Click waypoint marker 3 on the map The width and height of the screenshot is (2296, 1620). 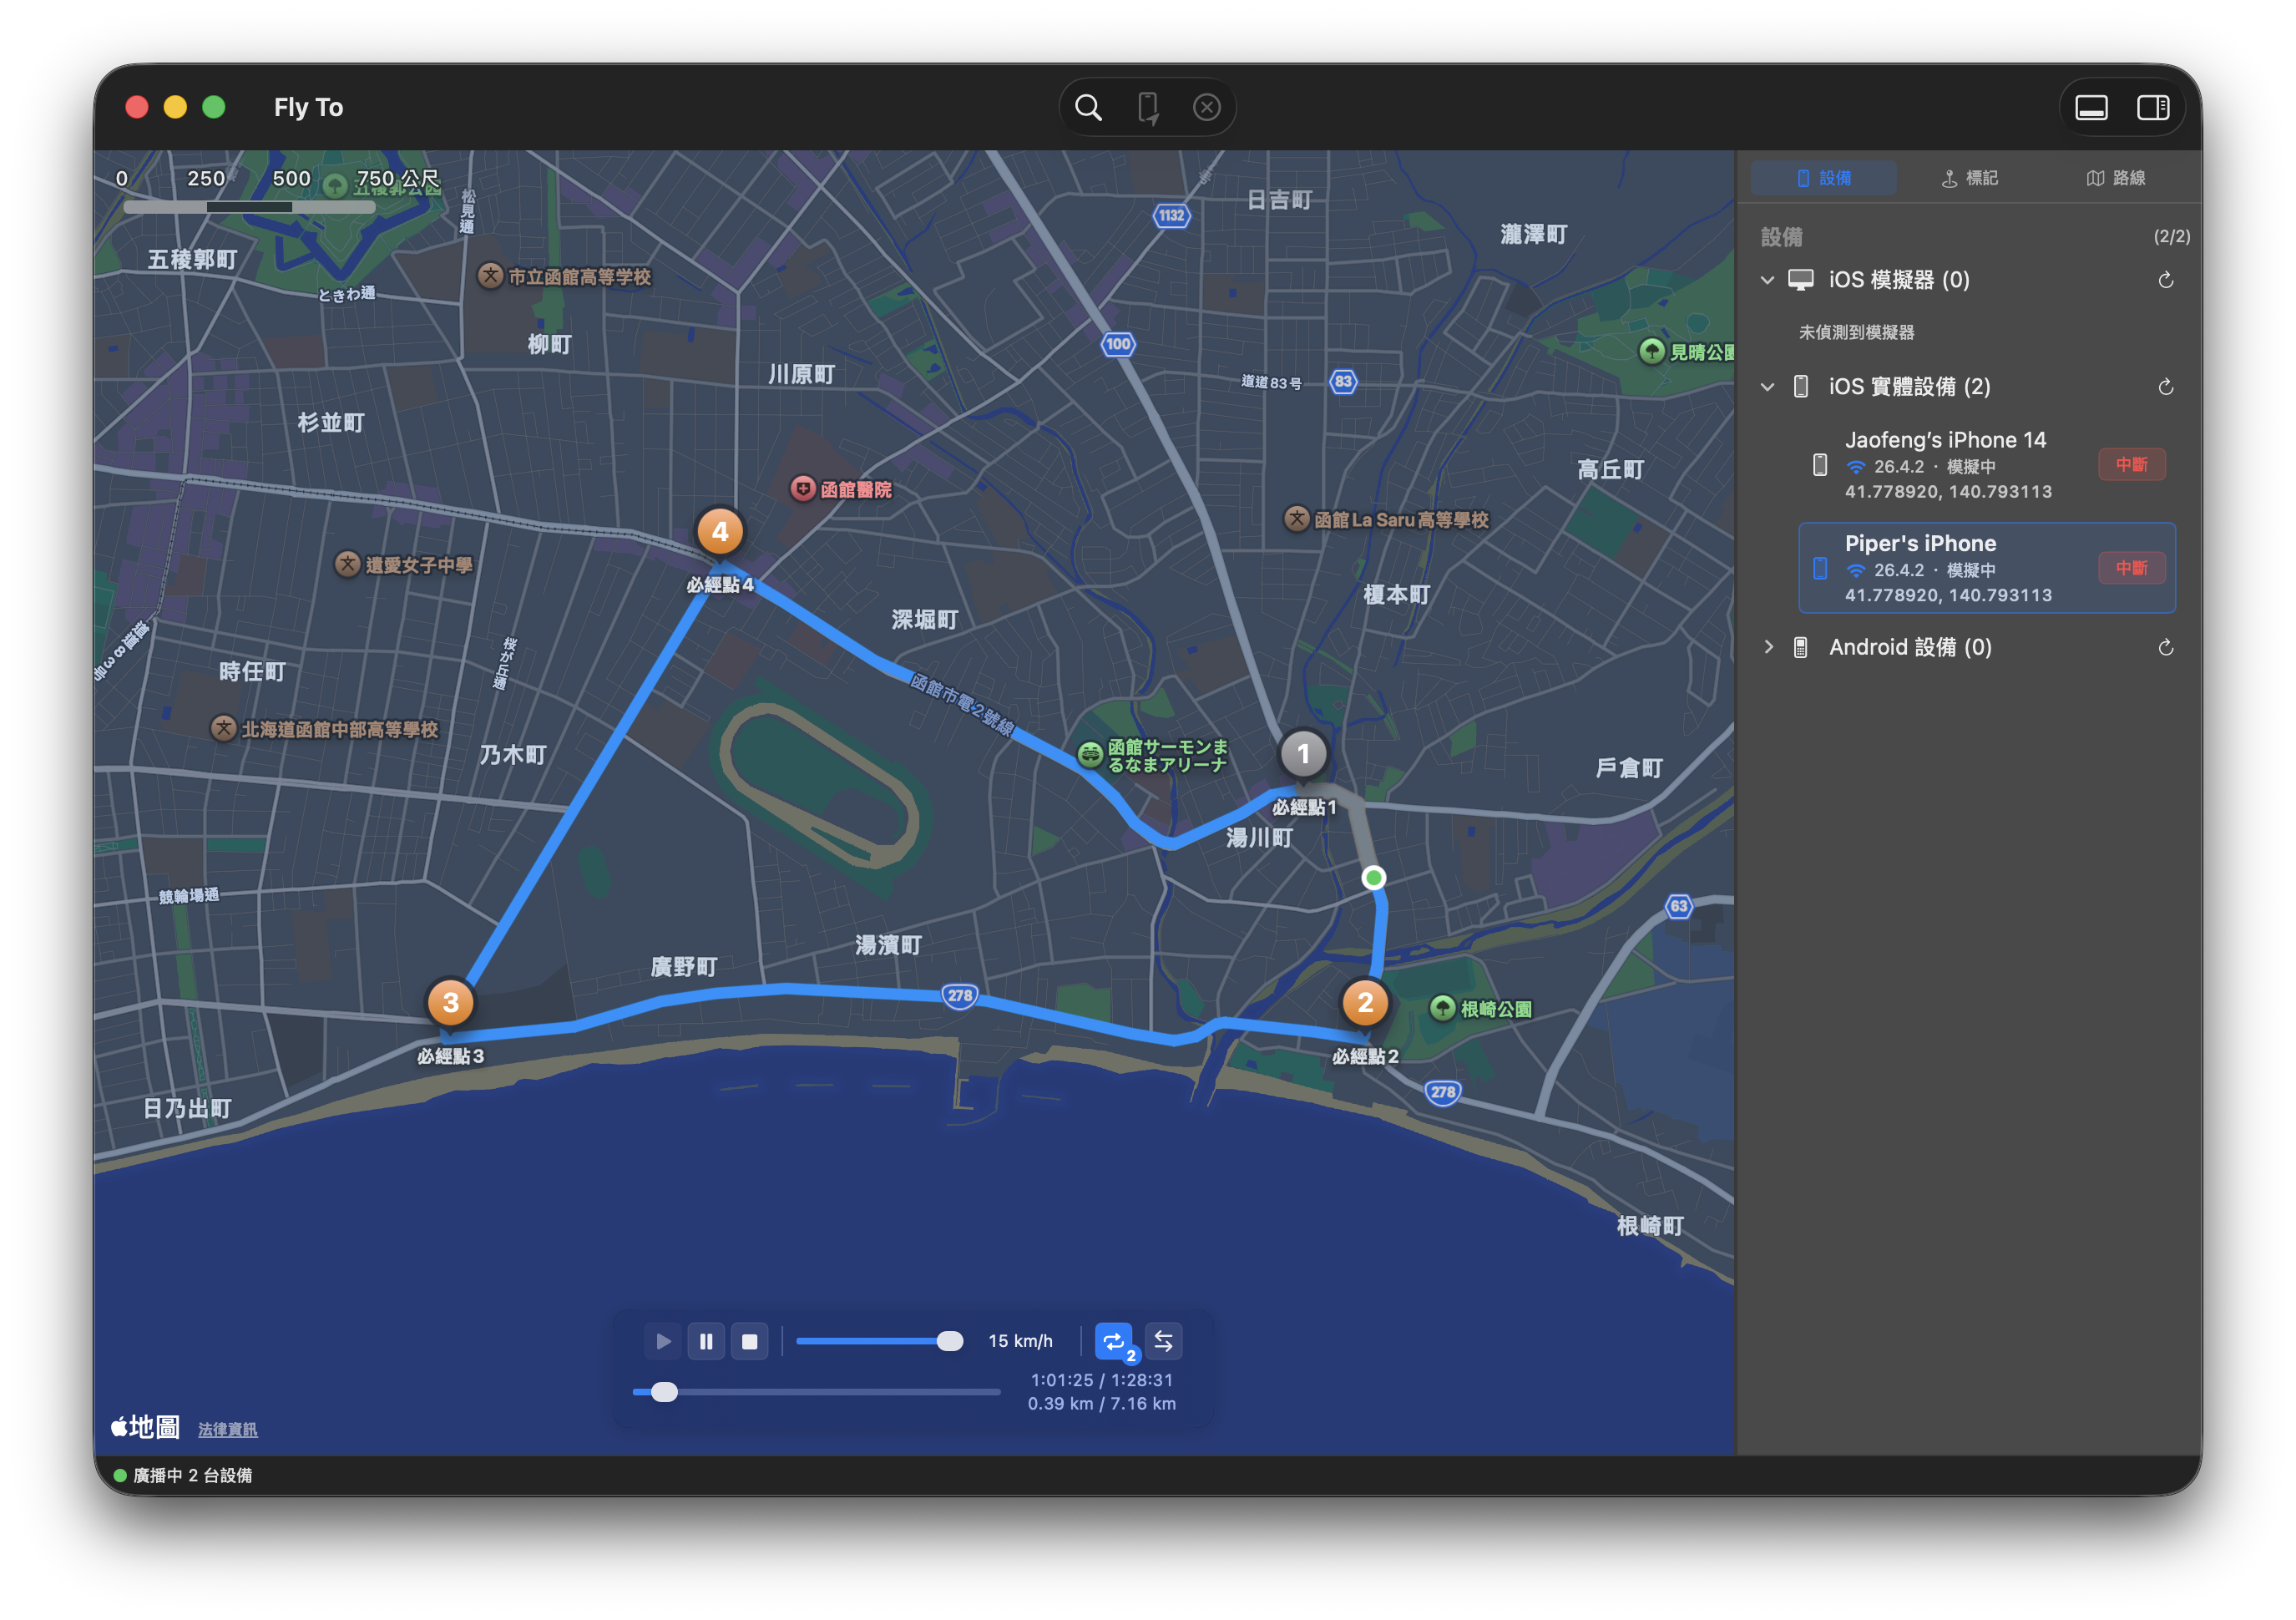(x=450, y=1003)
